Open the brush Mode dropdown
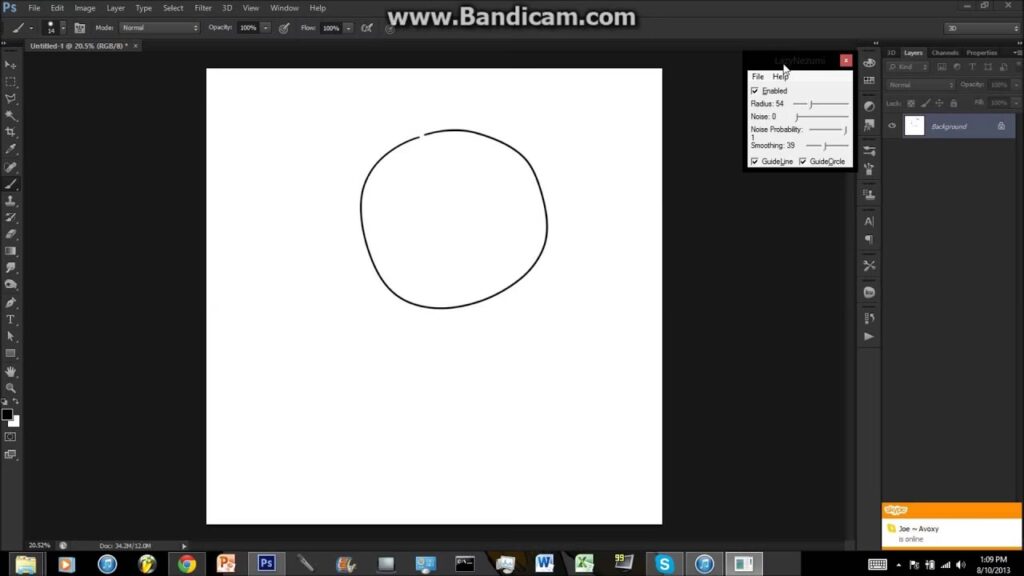1024x576 pixels. 159,28
